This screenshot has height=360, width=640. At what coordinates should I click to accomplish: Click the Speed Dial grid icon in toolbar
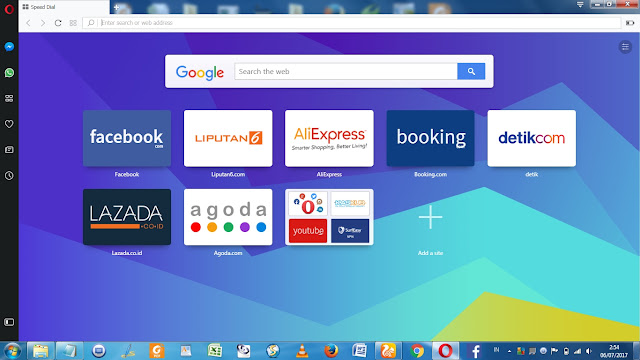tap(73, 23)
